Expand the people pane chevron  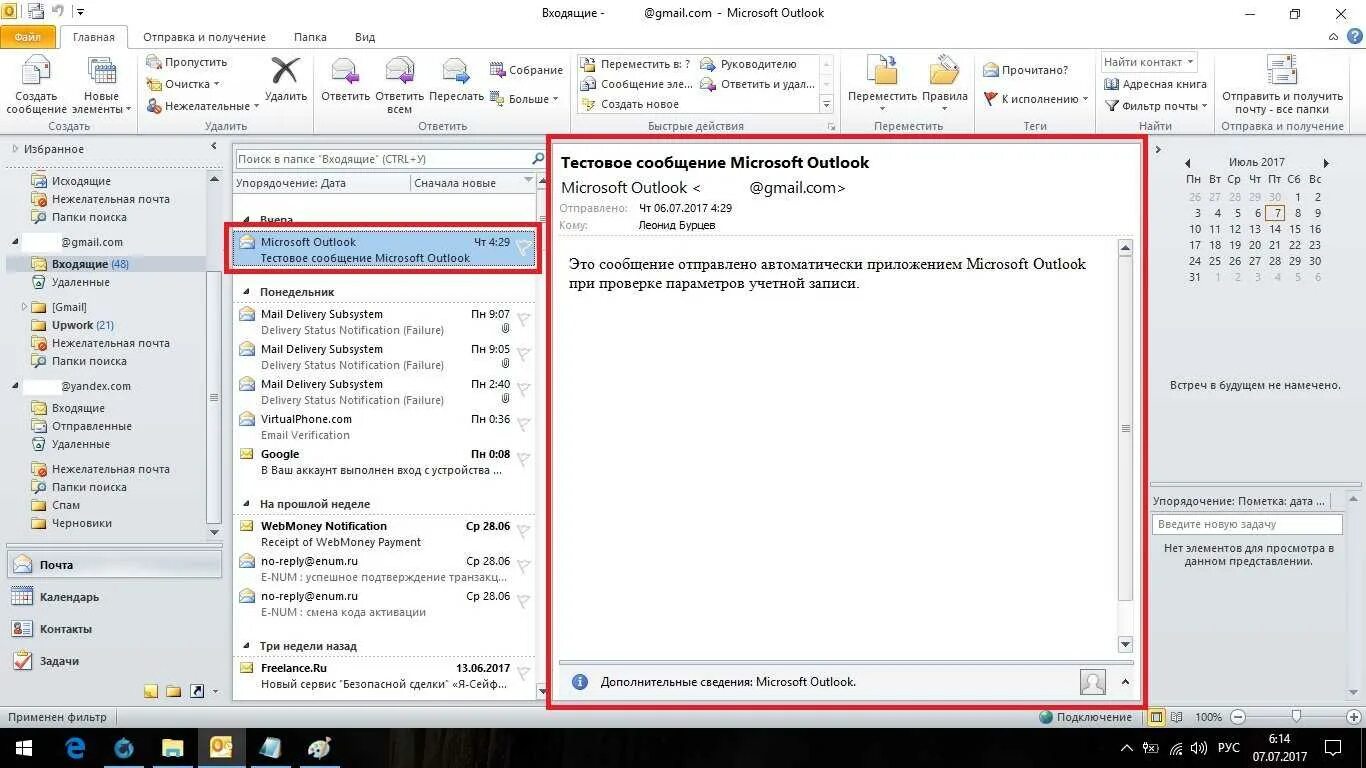click(x=1125, y=682)
